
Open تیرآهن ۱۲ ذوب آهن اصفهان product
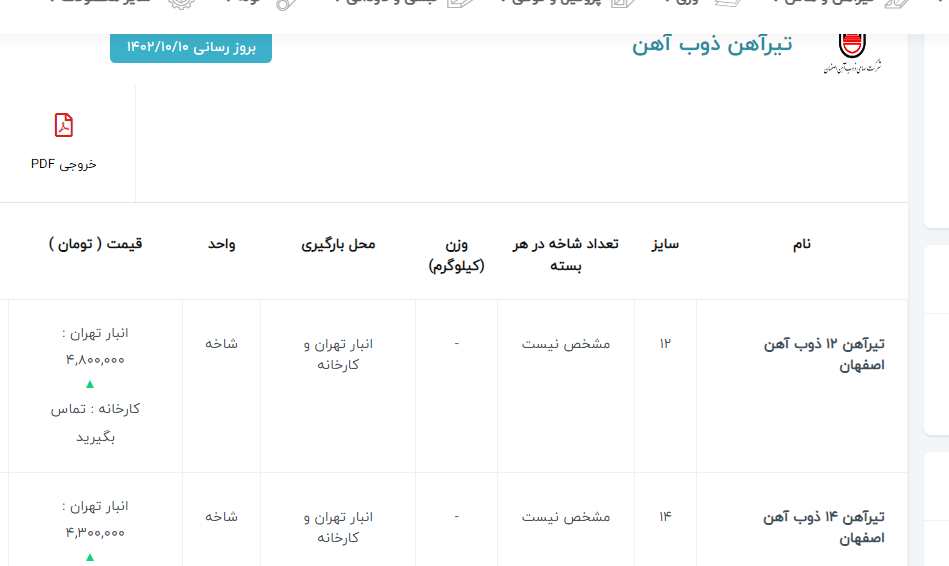[x=824, y=354]
